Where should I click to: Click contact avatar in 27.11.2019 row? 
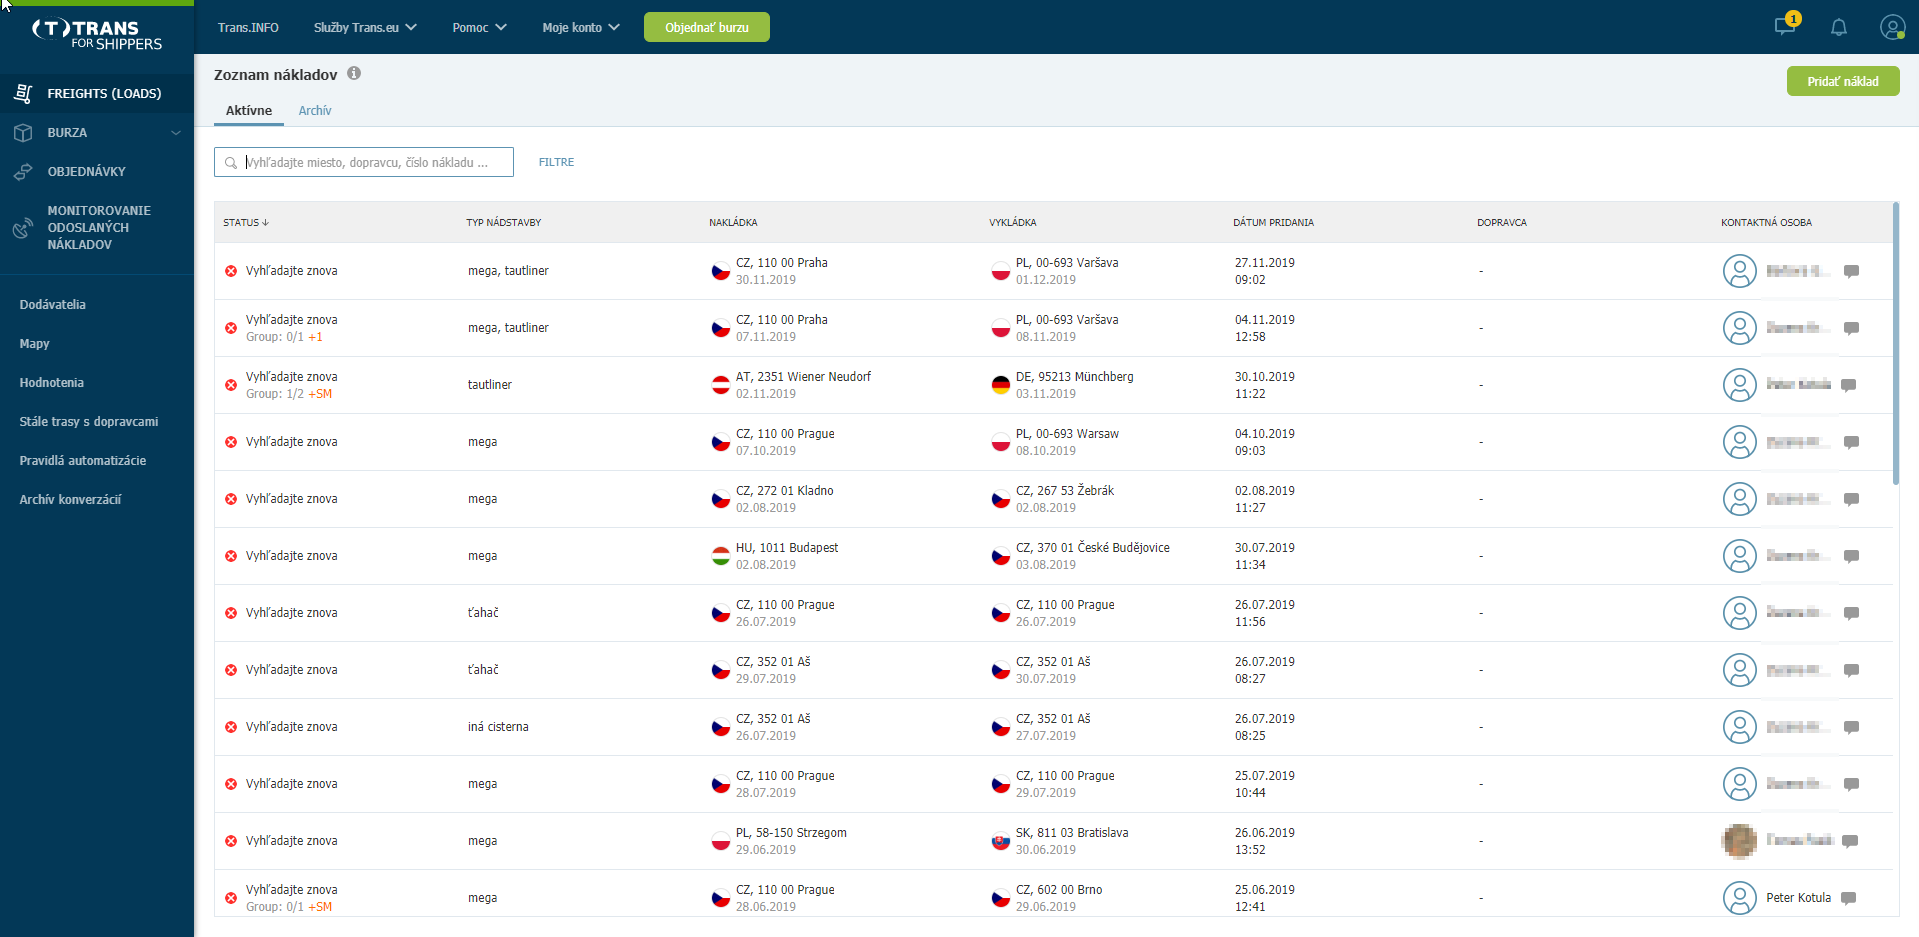[x=1740, y=271]
